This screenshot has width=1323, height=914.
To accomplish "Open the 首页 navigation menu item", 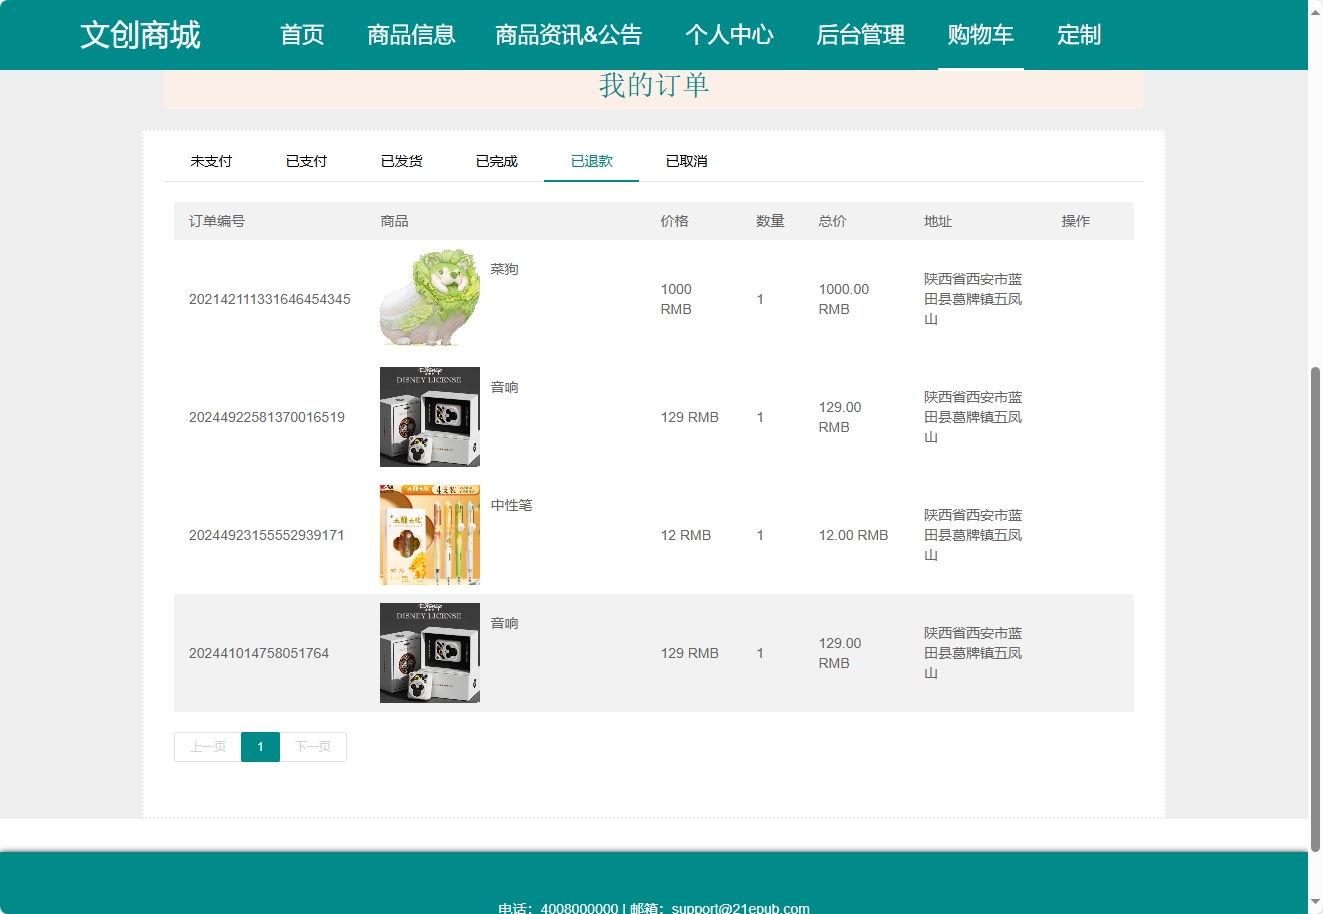I will pyautogui.click(x=302, y=35).
